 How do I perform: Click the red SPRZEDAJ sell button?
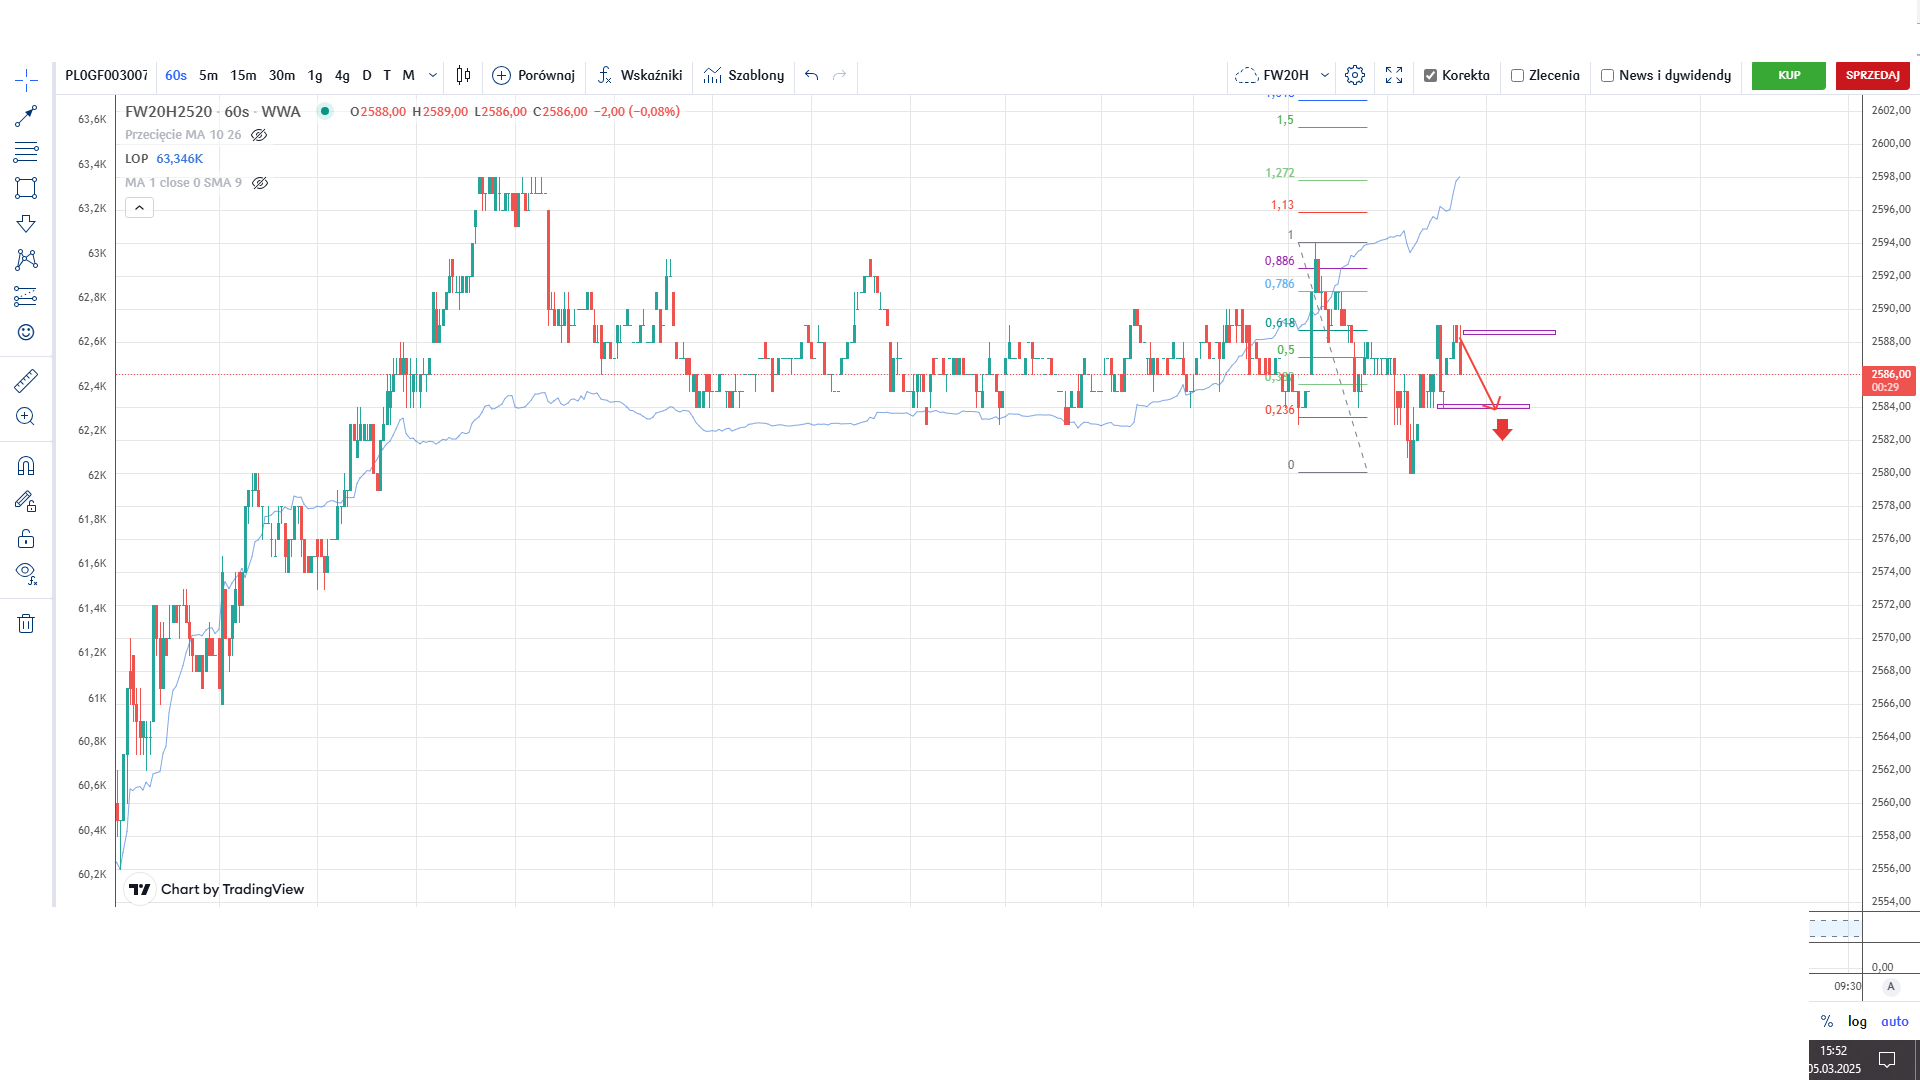[x=1873, y=76]
